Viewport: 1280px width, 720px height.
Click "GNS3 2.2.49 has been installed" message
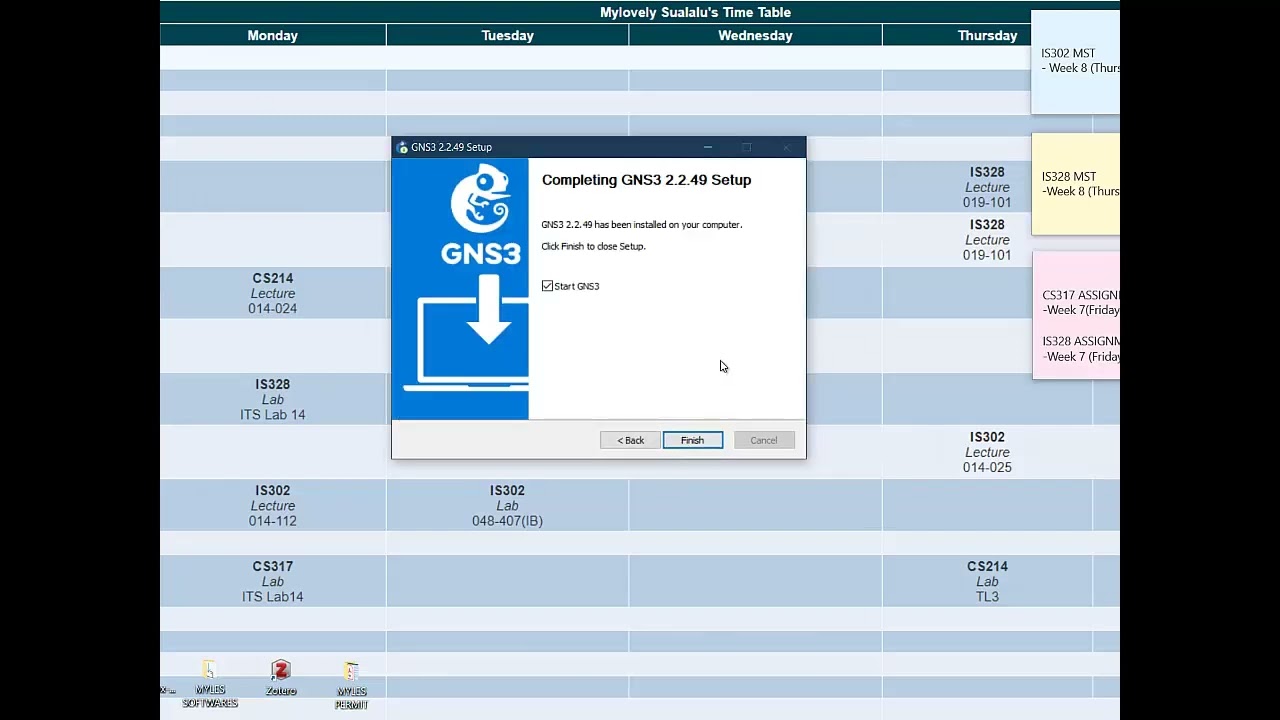click(x=642, y=225)
